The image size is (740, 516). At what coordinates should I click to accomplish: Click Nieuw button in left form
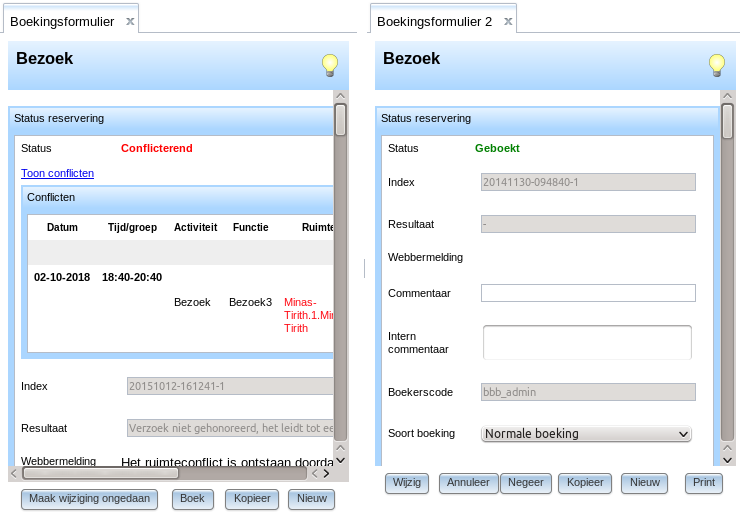click(311, 499)
